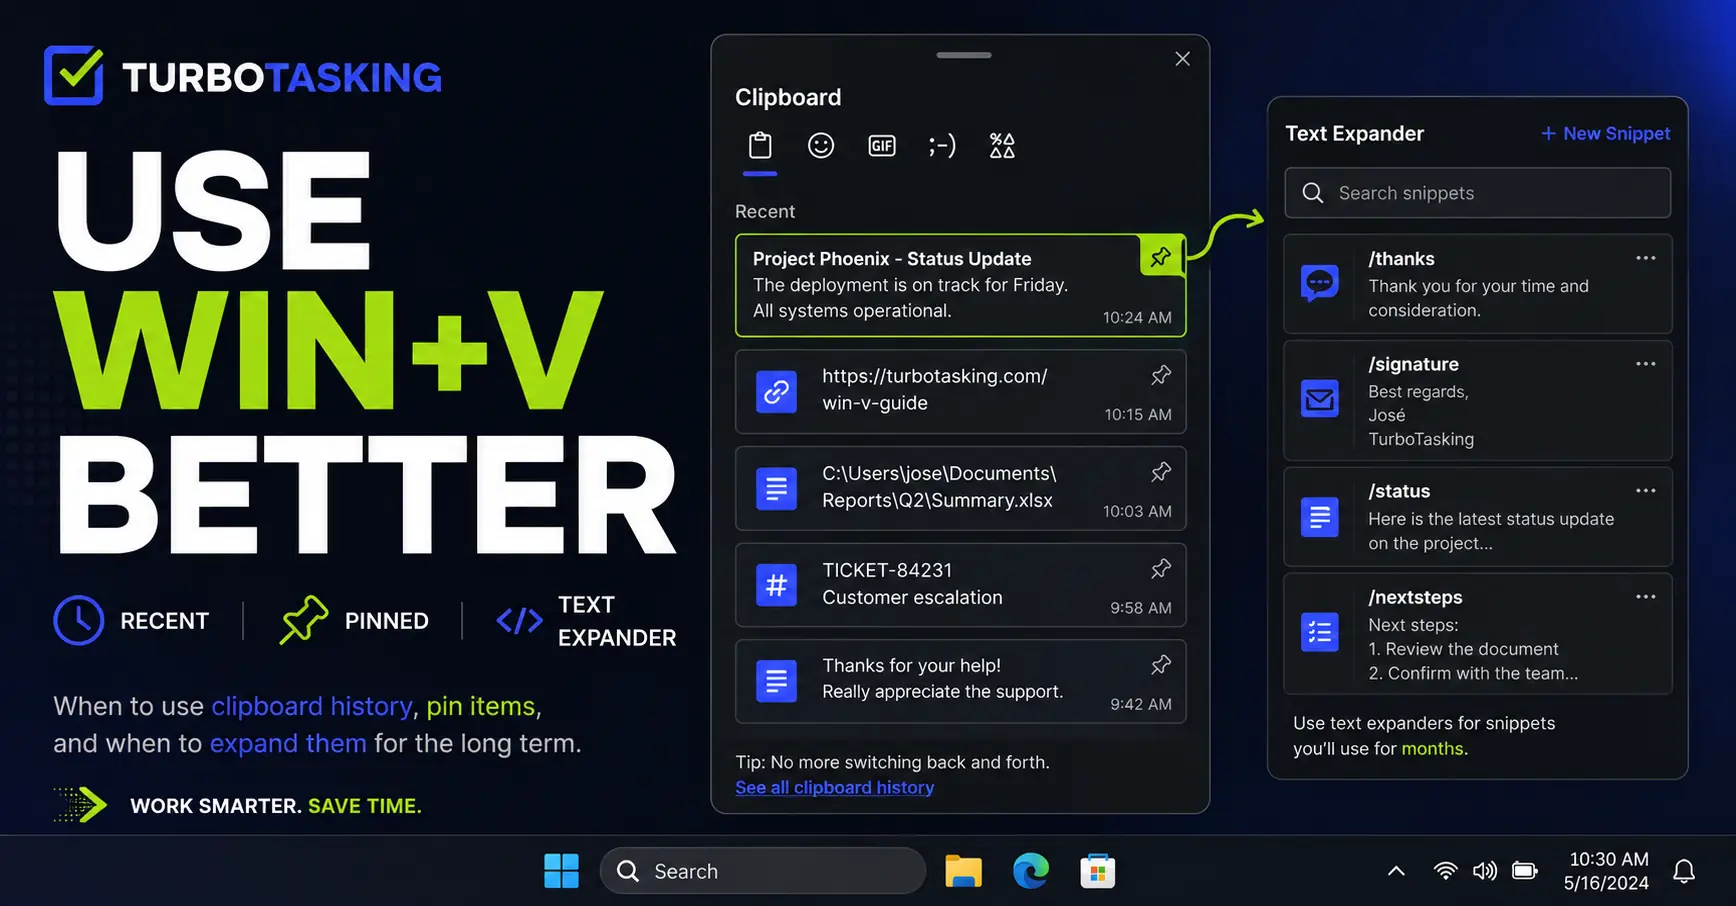Viewport: 1736px width, 906px height.
Task: Select the 10:15 AM timestamp
Action: click(1138, 414)
